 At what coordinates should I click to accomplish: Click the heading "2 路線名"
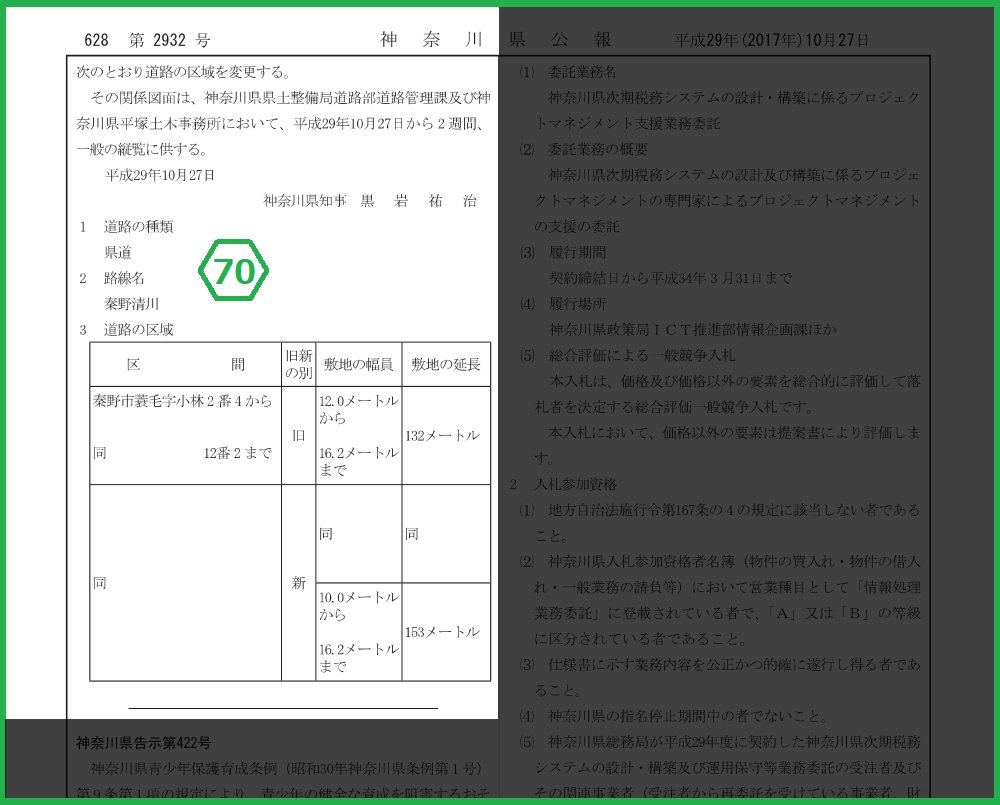point(112,278)
